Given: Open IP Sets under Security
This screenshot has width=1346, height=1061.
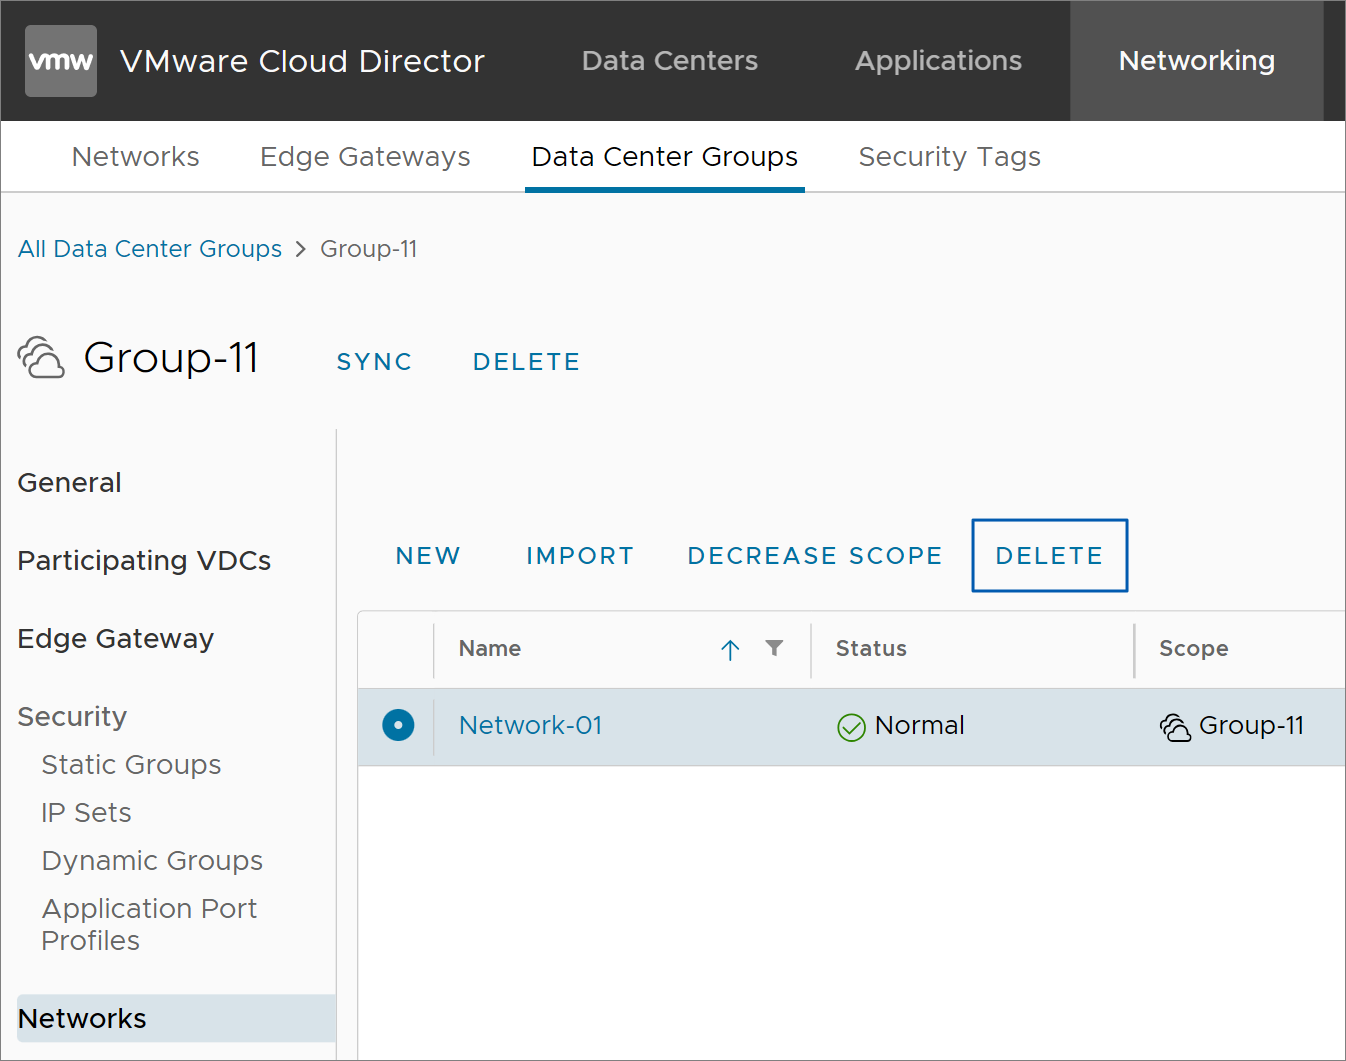Looking at the screenshot, I should [x=87, y=813].
